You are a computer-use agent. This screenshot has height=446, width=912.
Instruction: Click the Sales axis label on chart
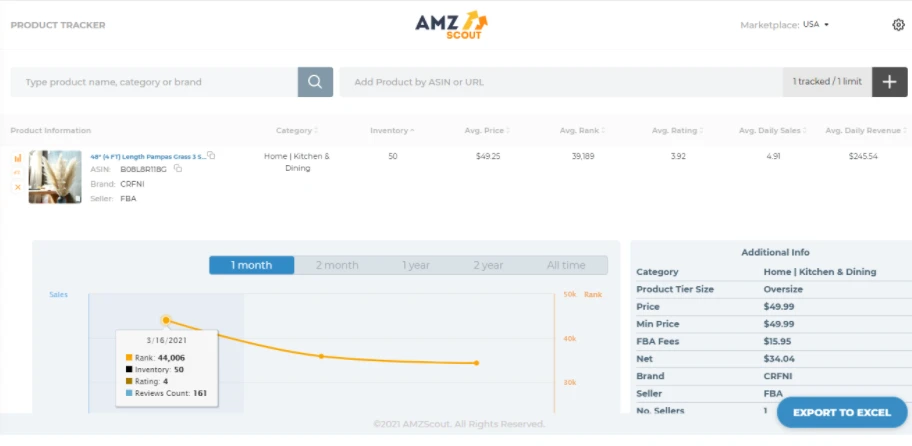click(58, 295)
